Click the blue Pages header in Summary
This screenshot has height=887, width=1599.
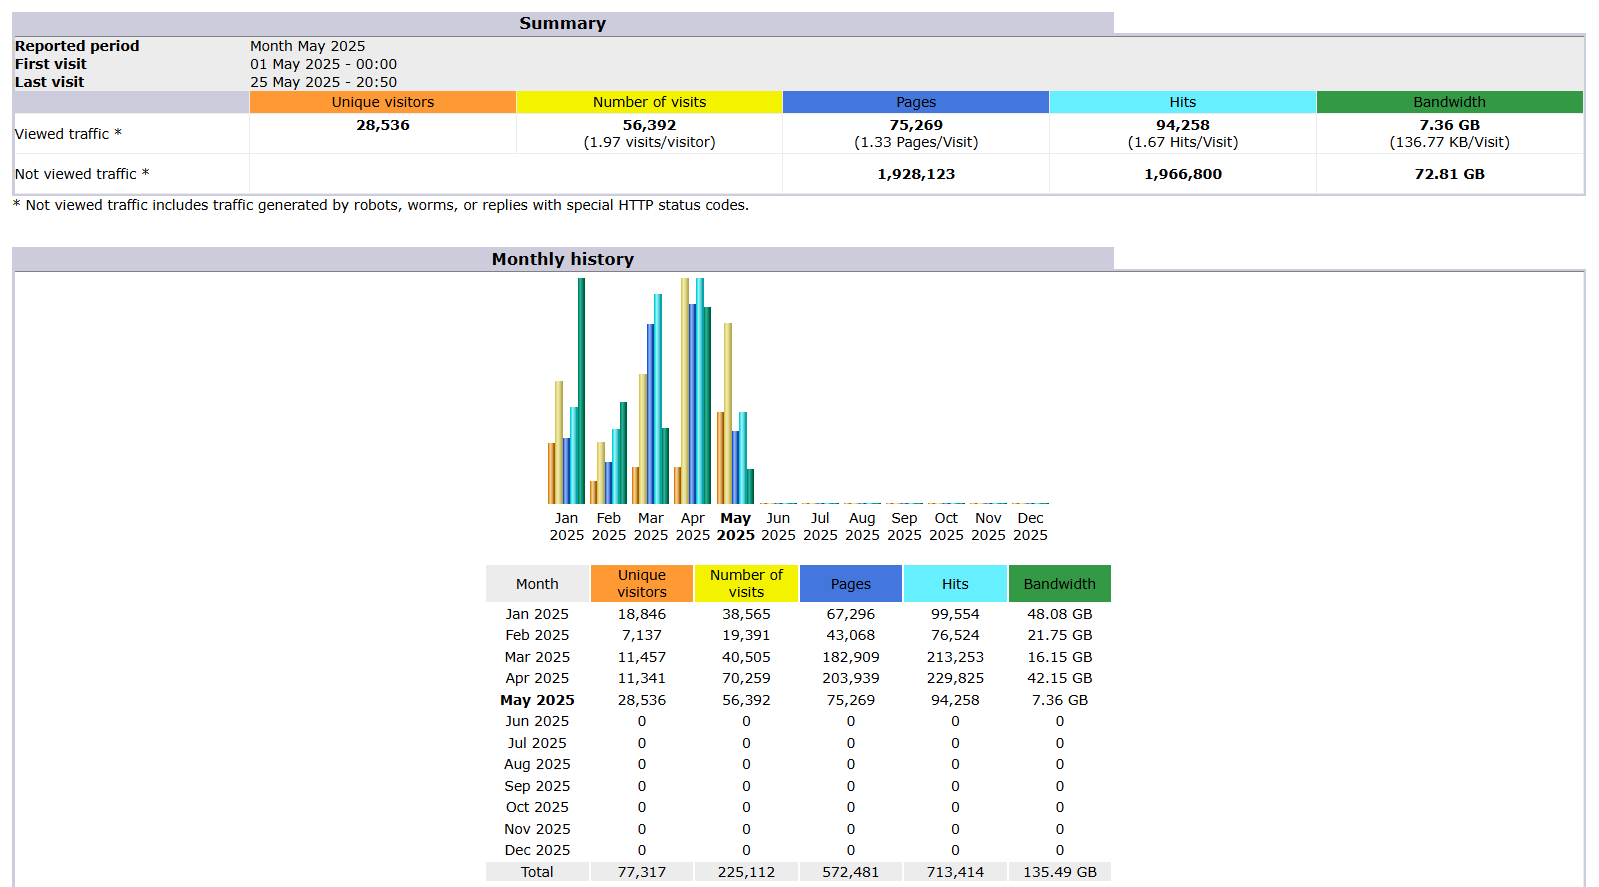coord(915,102)
